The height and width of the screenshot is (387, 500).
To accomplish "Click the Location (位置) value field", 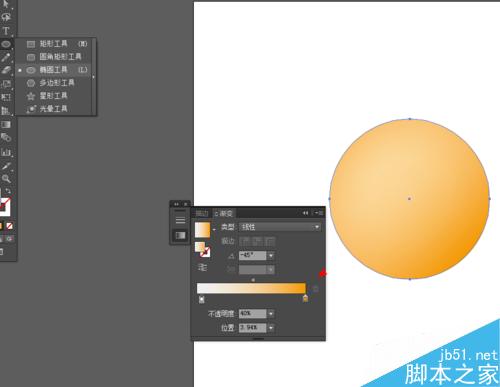I will click(253, 328).
